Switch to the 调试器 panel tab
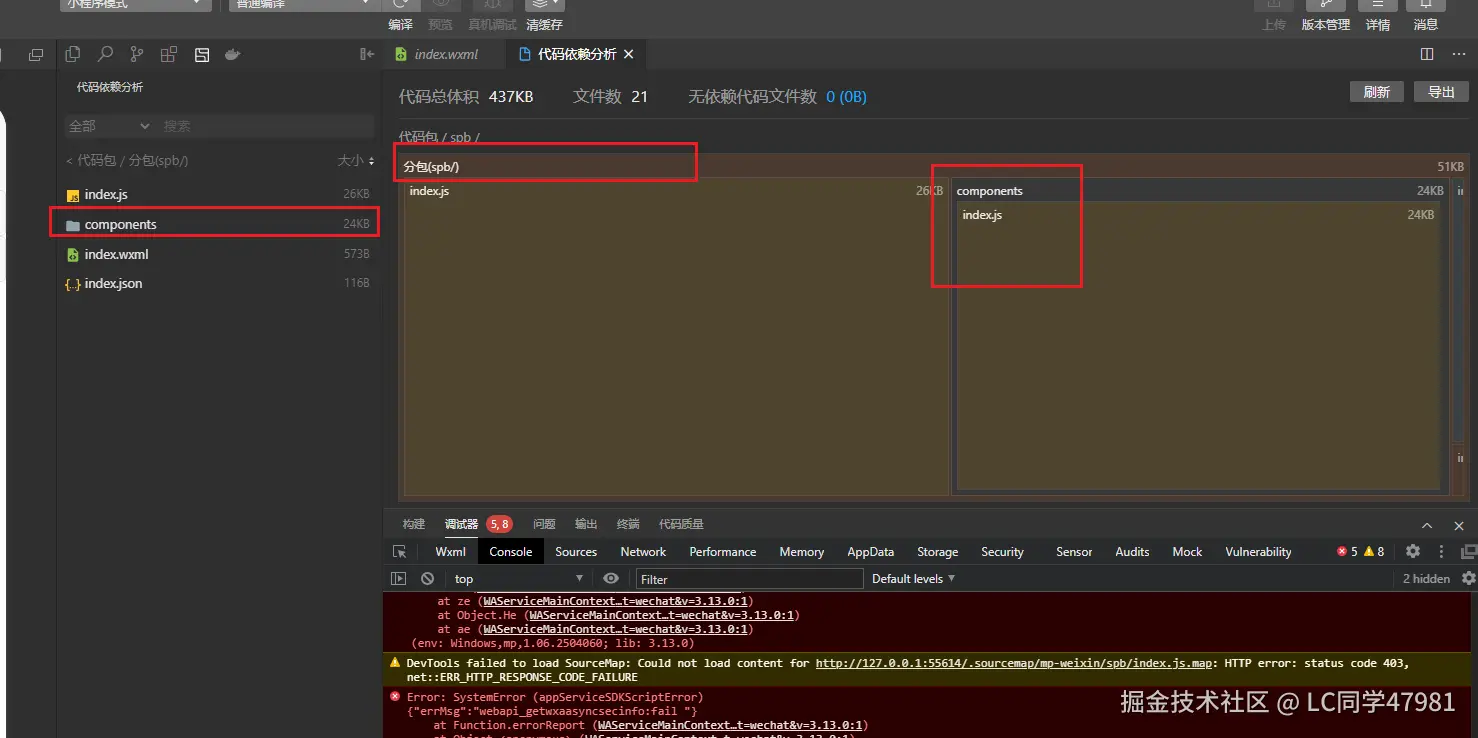Image resolution: width=1478 pixels, height=738 pixels. tap(461, 524)
